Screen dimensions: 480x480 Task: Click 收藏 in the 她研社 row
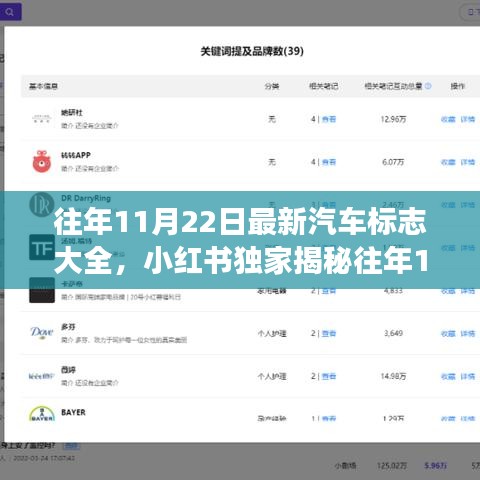pos(448,119)
